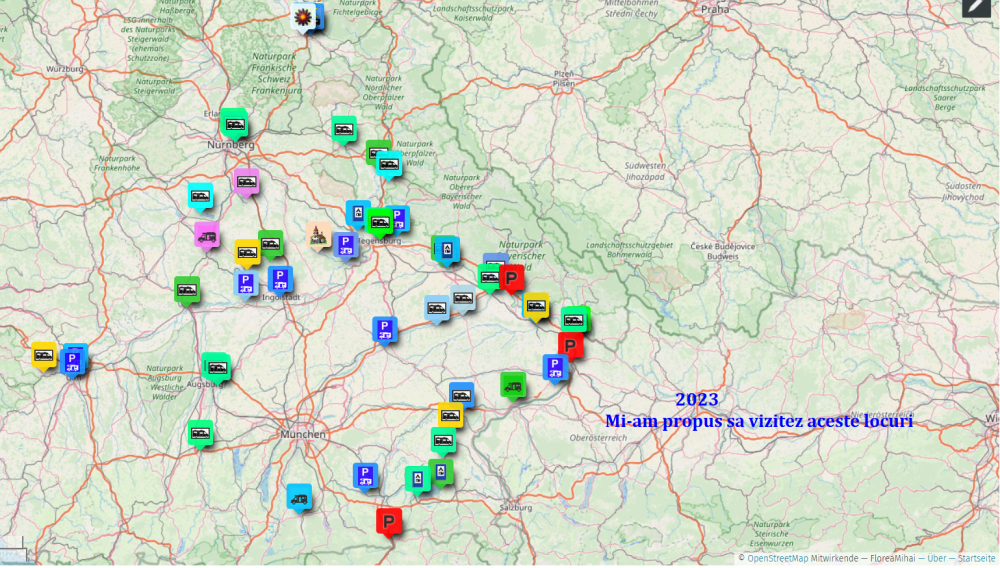This screenshot has width=1000, height=568.
Task: Click the red parking marker near Salzburg
Action: pyautogui.click(x=388, y=521)
